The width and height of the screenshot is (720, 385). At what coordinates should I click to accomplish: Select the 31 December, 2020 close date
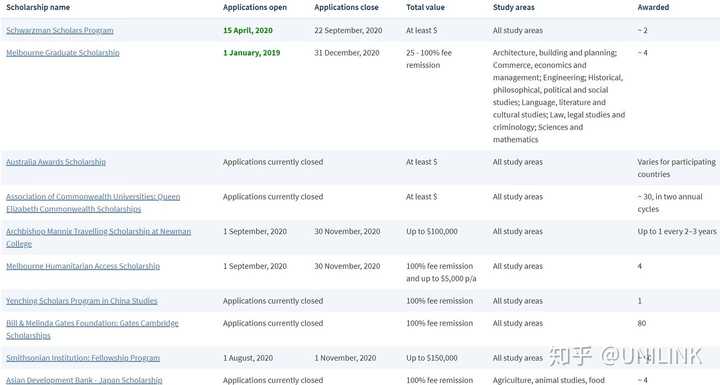pos(347,53)
